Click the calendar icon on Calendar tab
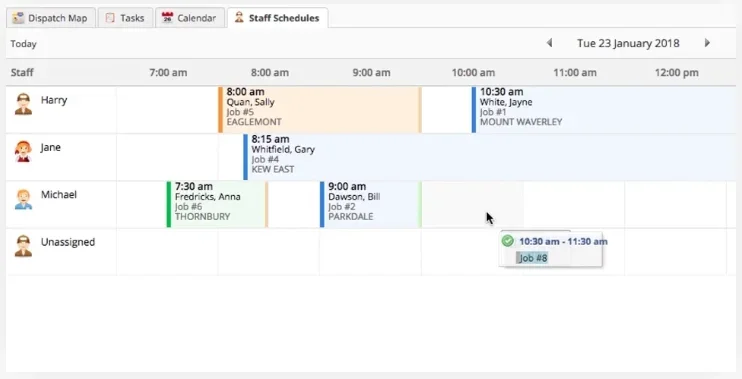Image resolution: width=742 pixels, height=379 pixels. pyautogui.click(x=167, y=18)
